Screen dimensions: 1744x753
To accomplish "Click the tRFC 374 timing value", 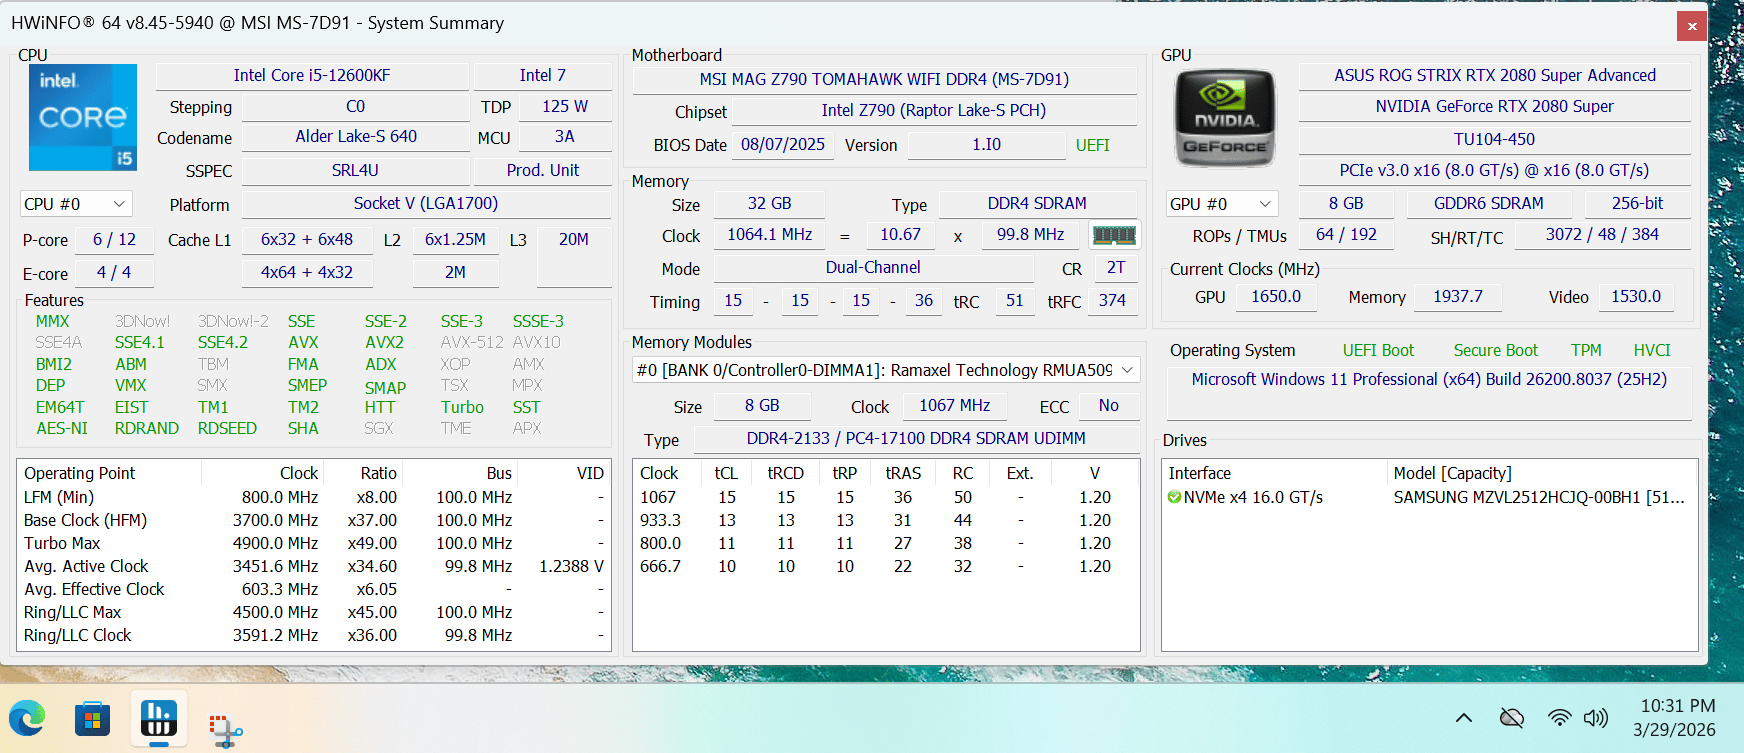I will point(1112,301).
